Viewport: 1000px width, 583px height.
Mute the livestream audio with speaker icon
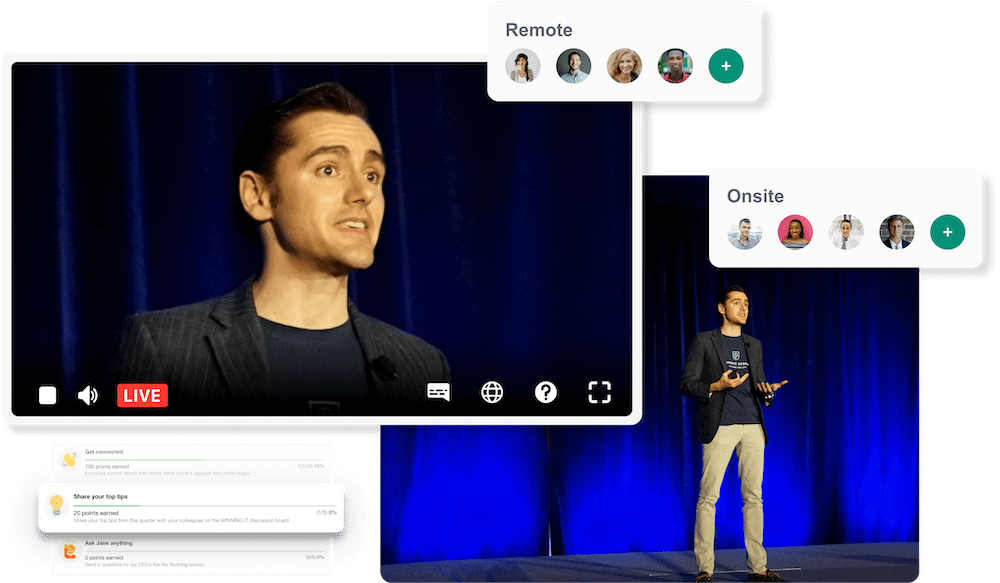click(88, 395)
